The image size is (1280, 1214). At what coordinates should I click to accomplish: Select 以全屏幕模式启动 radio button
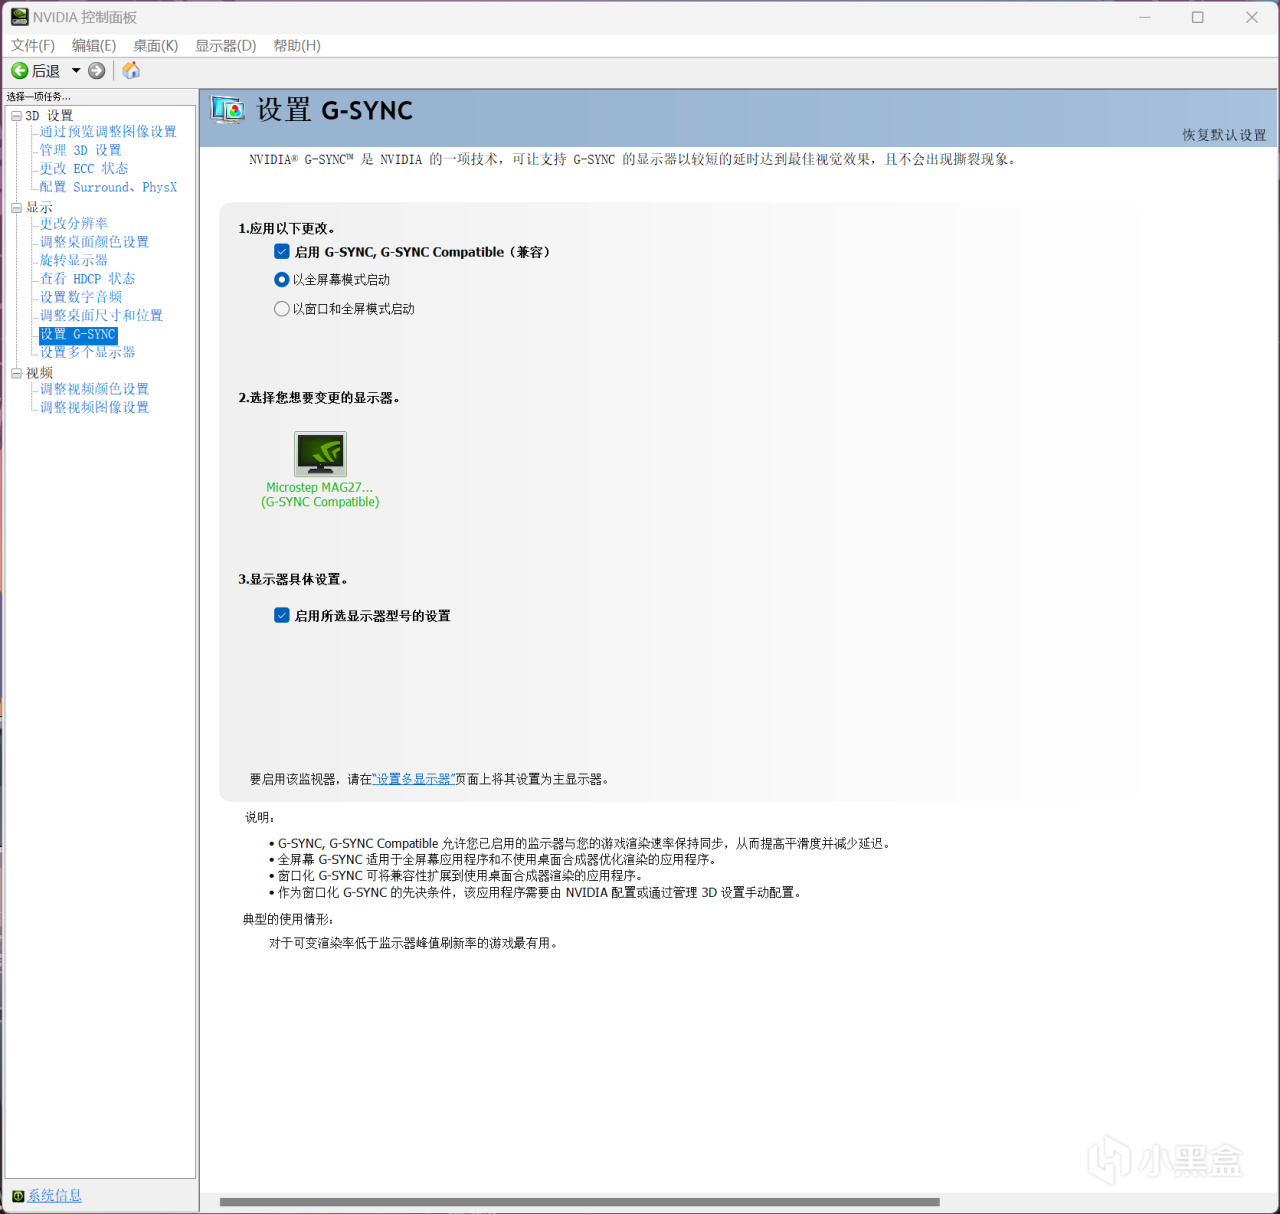point(282,280)
